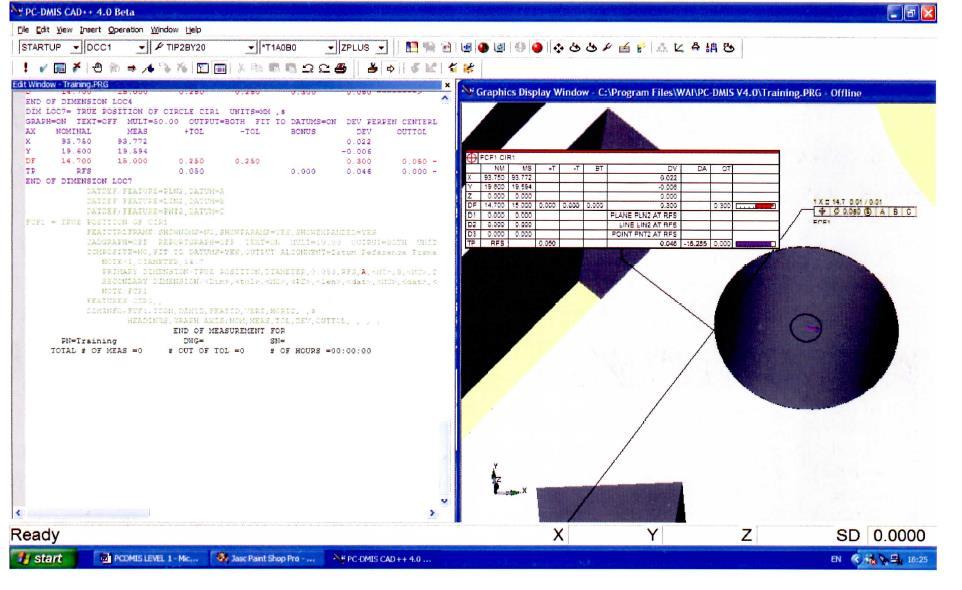
Task: Click the 'END OF DIMENSION LOC7' line
Action: pyautogui.click(x=79, y=181)
